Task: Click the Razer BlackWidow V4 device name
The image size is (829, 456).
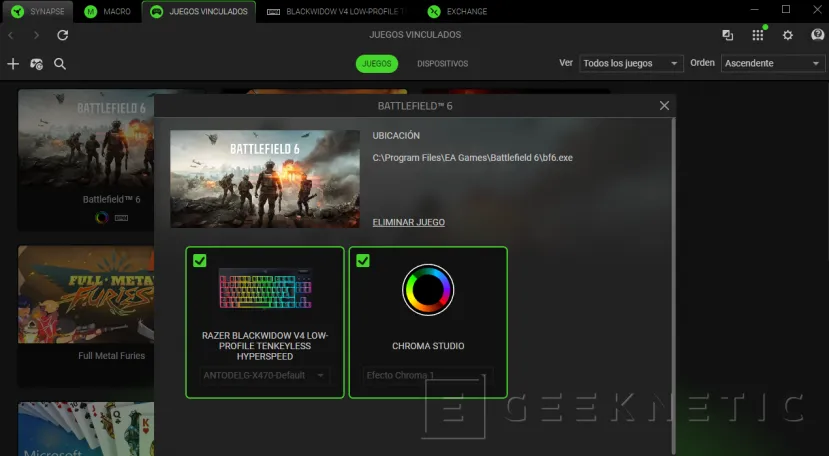Action: pyautogui.click(x=265, y=346)
